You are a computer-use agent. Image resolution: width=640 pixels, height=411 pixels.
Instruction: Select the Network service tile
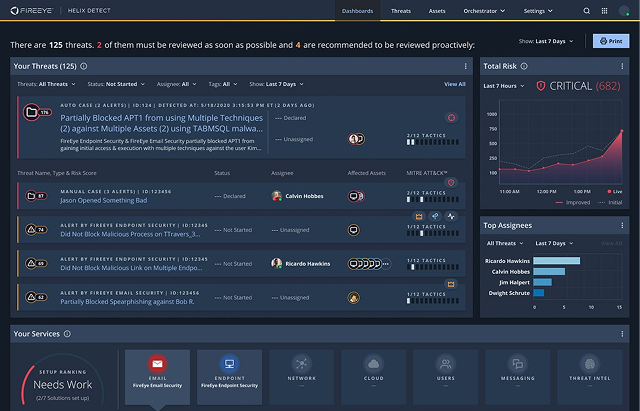click(x=302, y=377)
